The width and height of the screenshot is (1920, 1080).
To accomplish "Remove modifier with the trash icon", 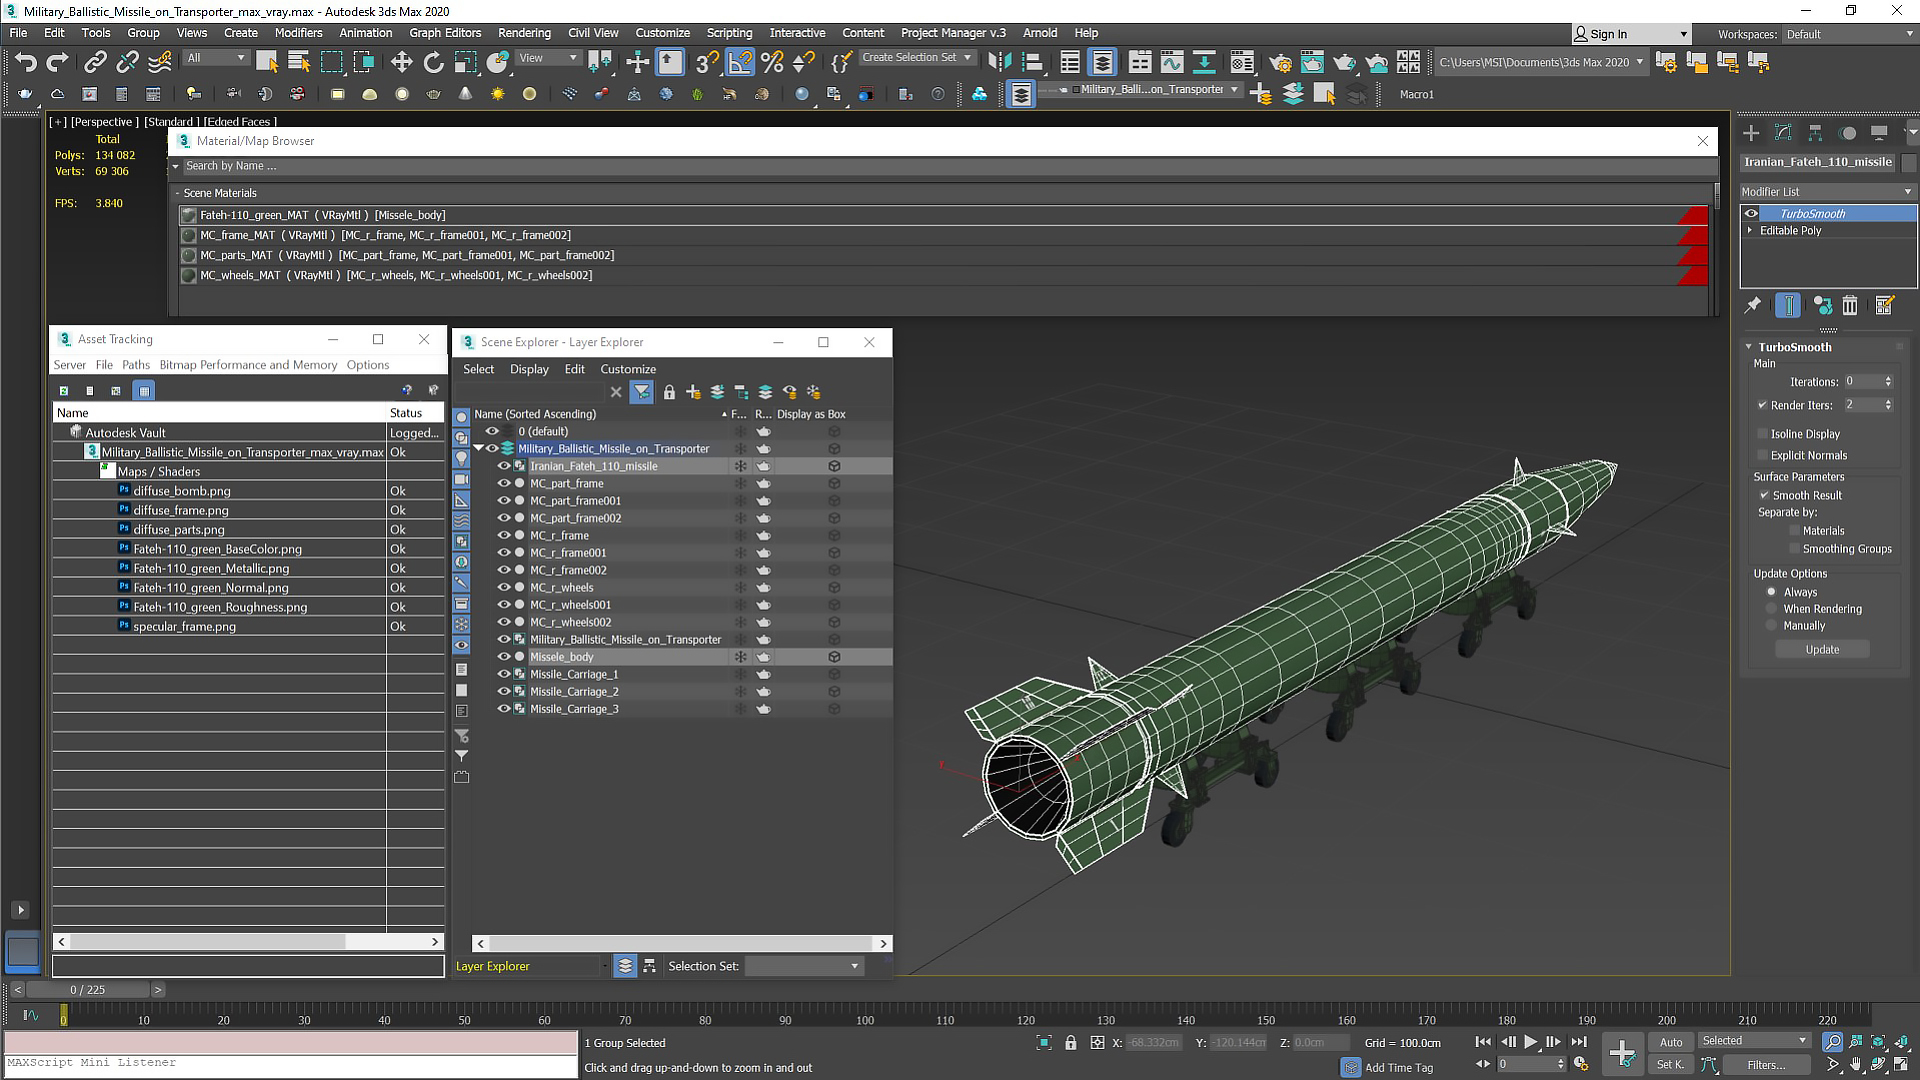I will point(1850,306).
